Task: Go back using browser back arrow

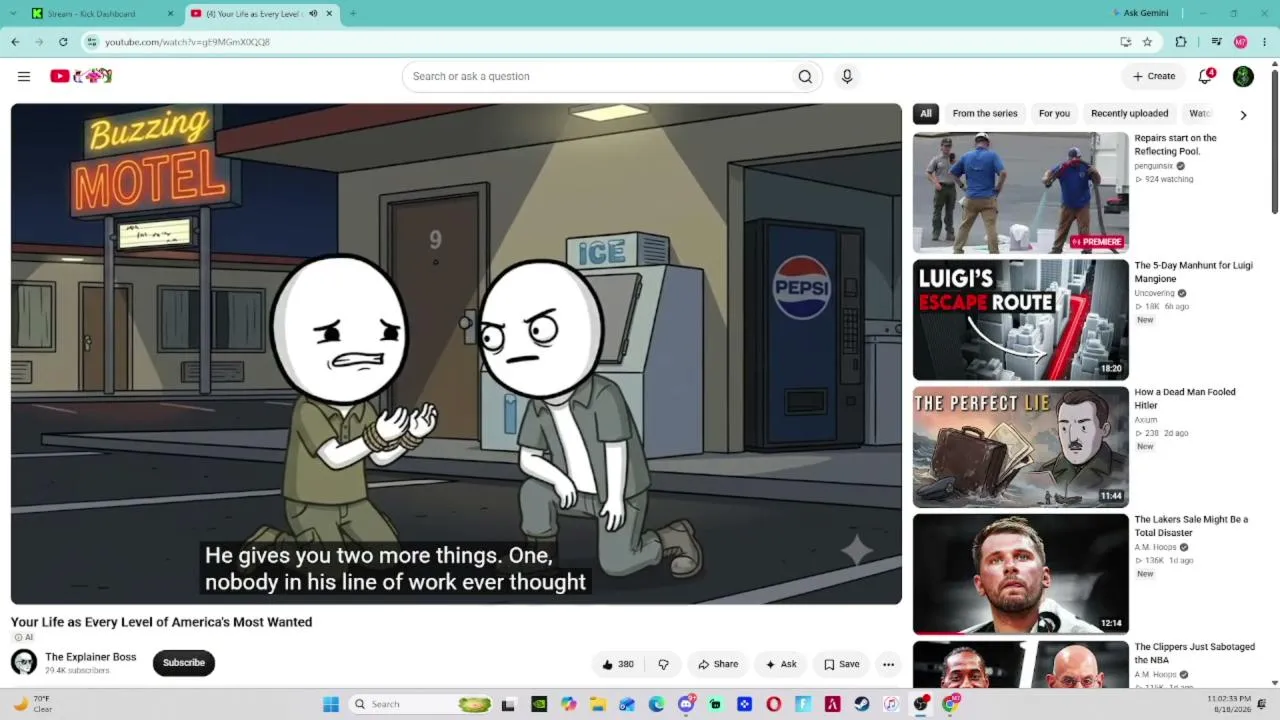Action: tap(15, 42)
